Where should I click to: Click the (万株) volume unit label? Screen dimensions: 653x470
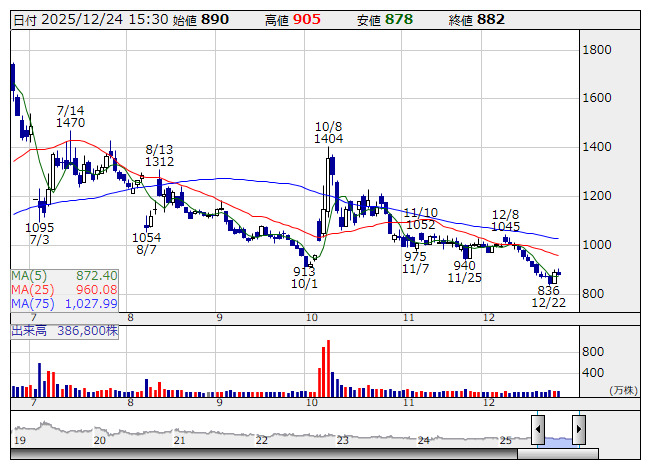[x=623, y=390]
